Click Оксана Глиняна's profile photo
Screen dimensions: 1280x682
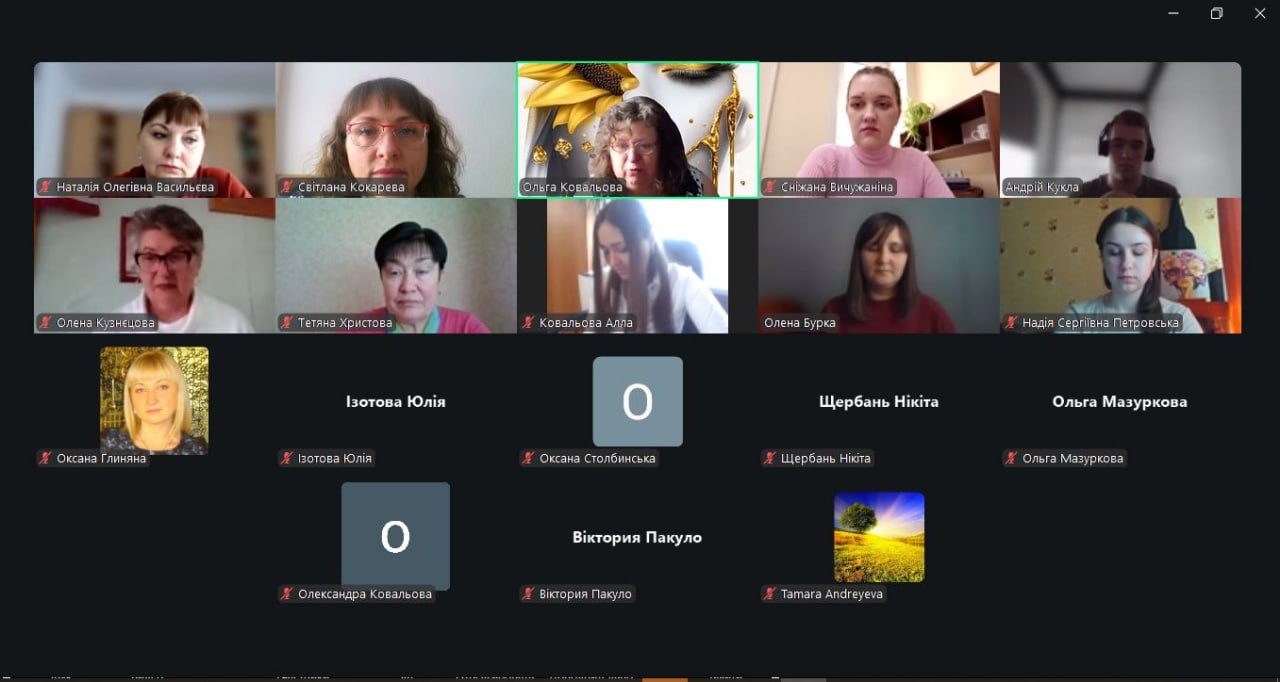click(154, 400)
